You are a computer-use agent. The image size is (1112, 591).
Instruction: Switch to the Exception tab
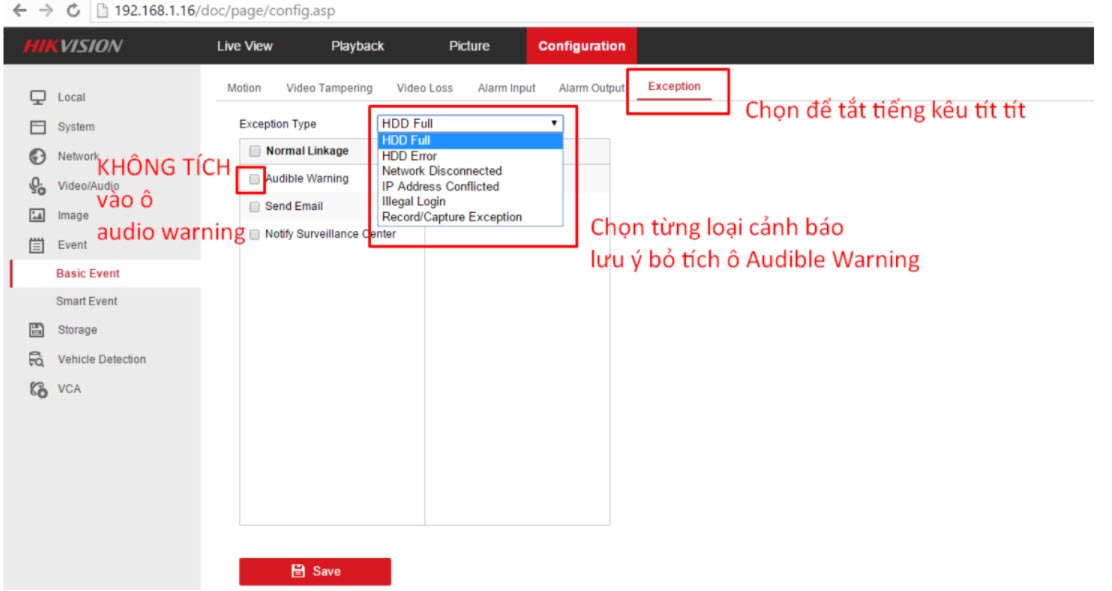click(x=674, y=87)
